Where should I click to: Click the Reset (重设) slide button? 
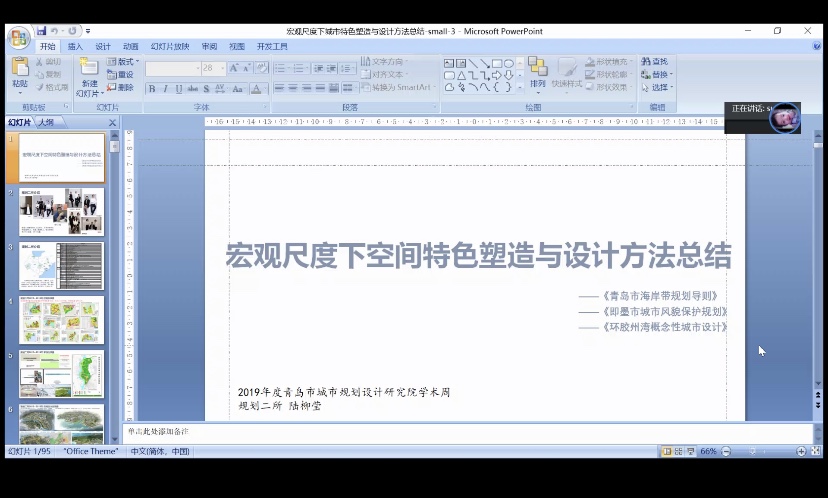pyautogui.click(x=120, y=74)
